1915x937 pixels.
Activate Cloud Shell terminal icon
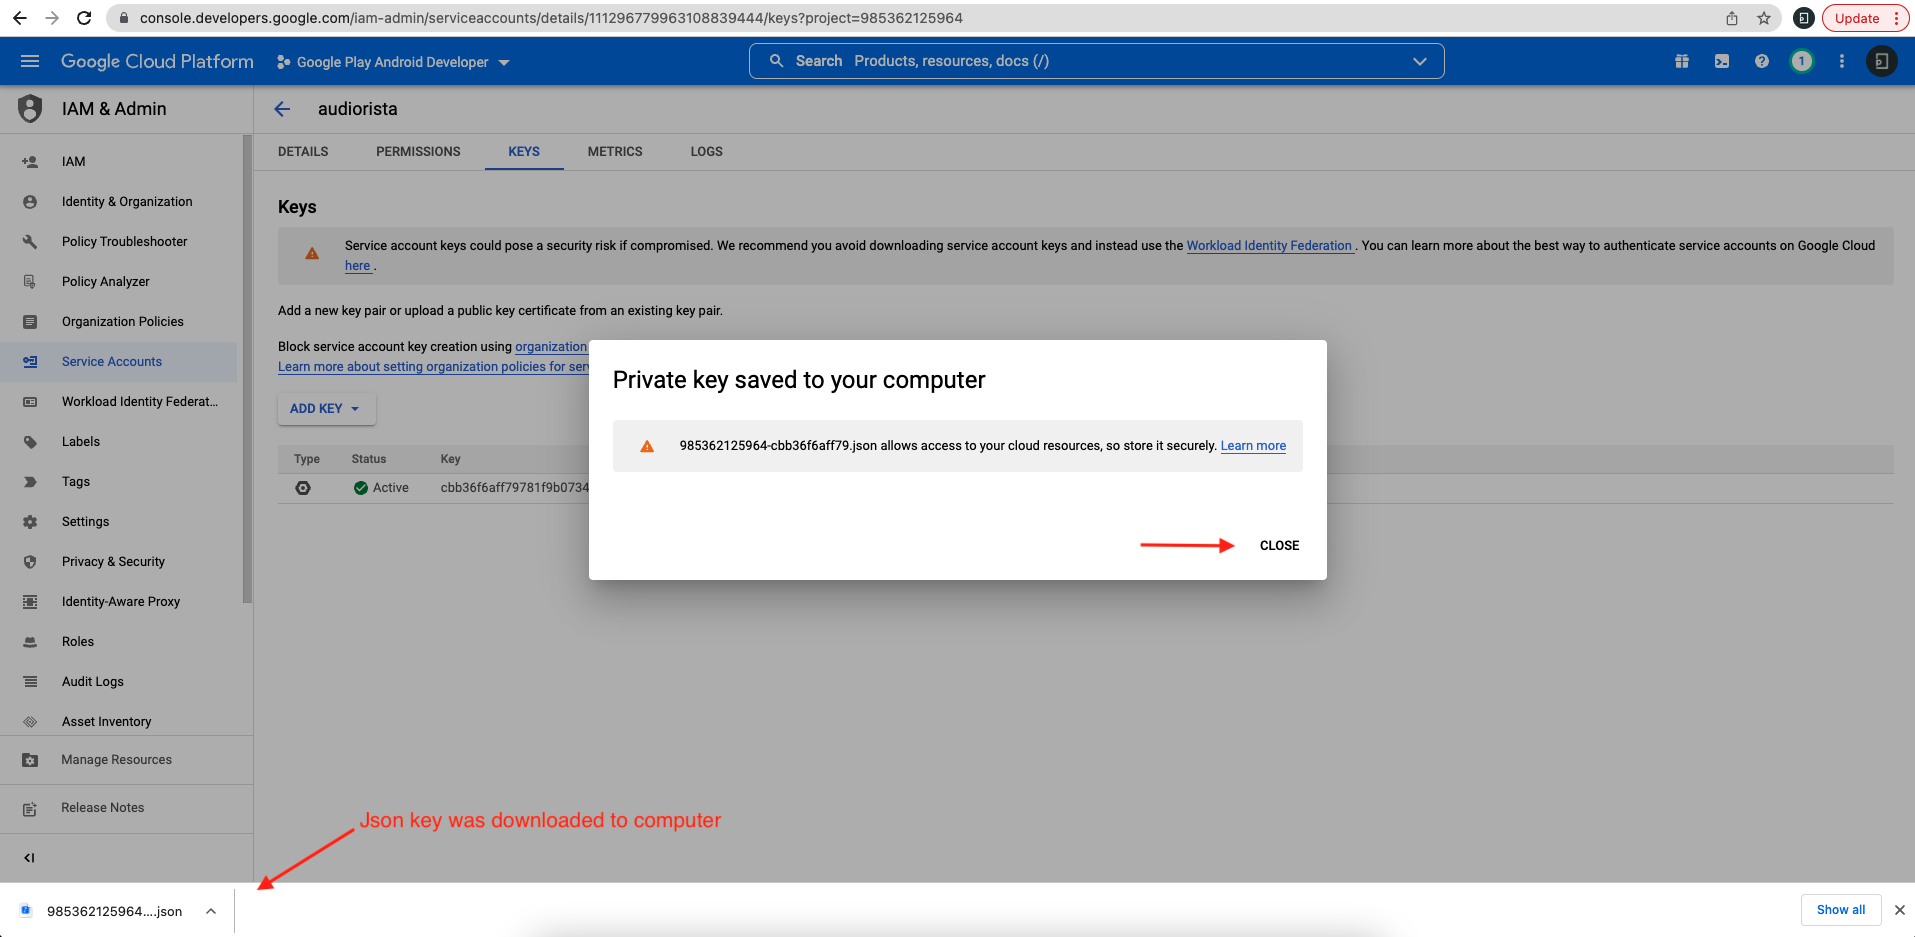click(x=1722, y=61)
